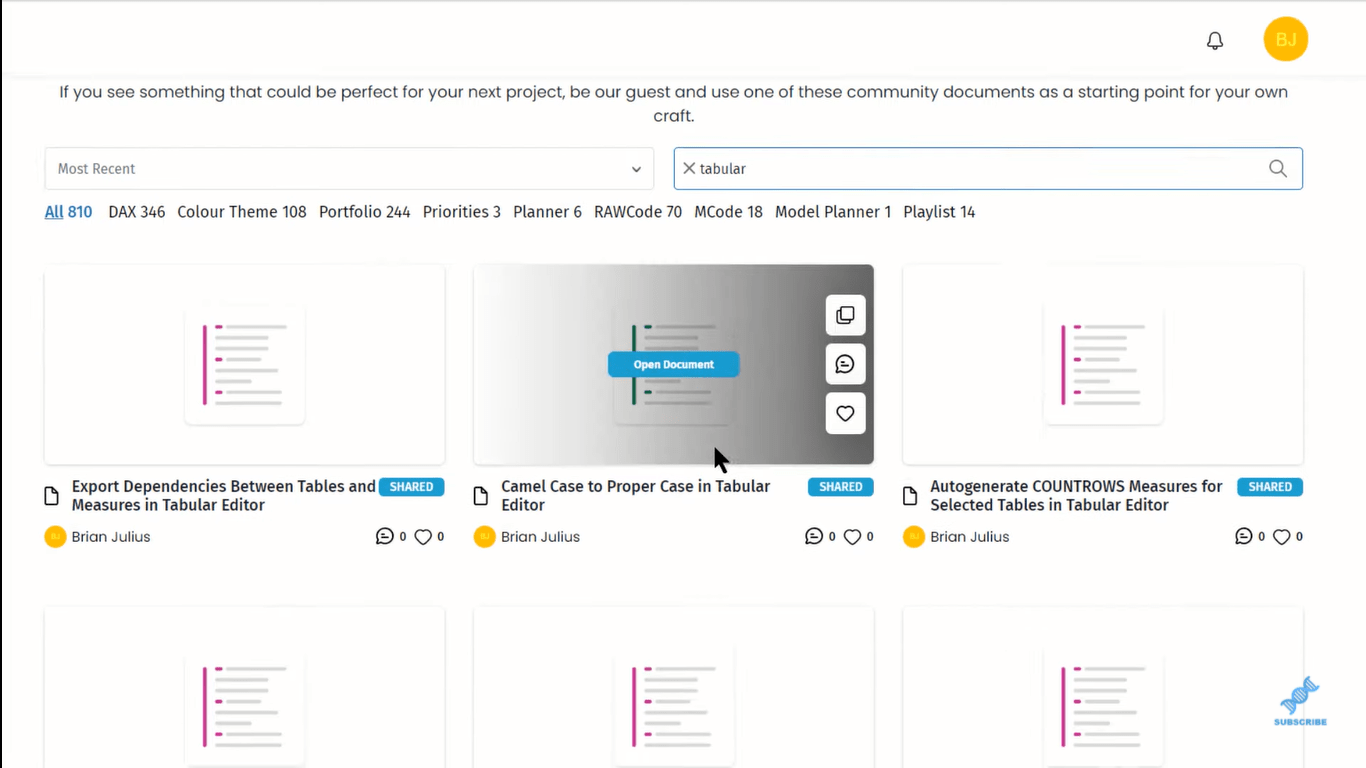1366x768 pixels.
Task: Select the DAX 346 filter tab
Action: click(136, 212)
